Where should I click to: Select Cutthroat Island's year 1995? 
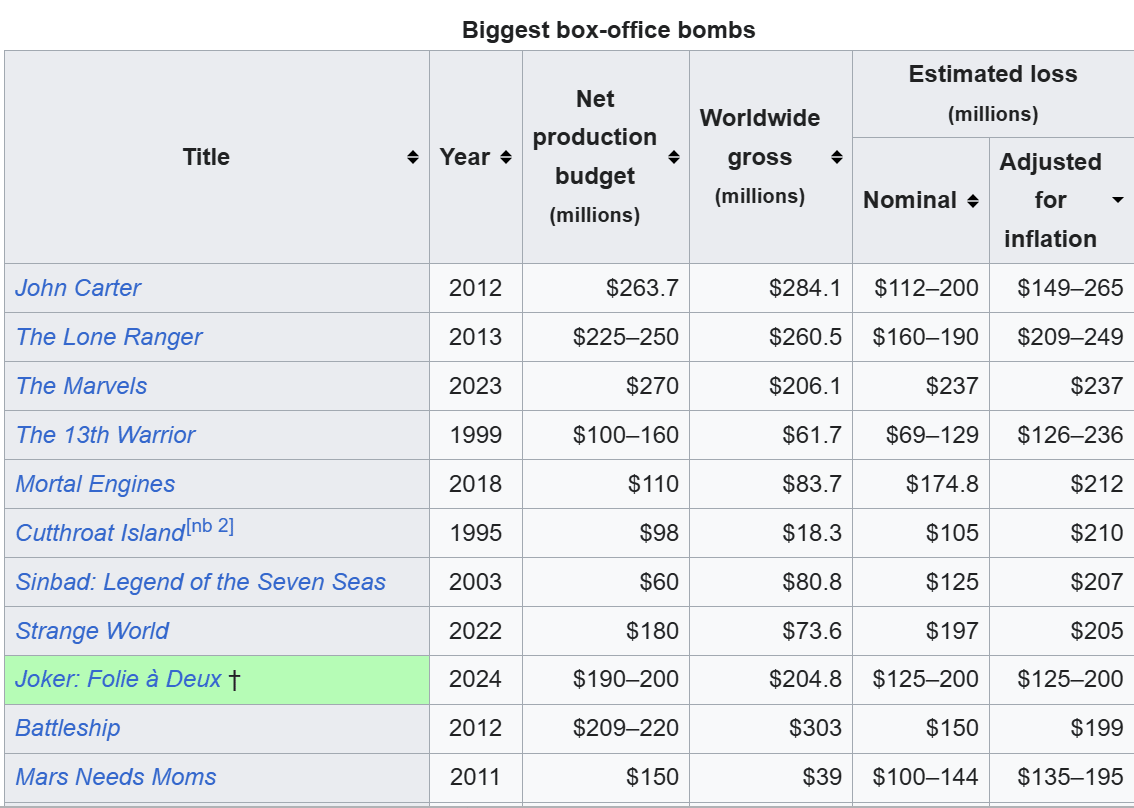(475, 533)
